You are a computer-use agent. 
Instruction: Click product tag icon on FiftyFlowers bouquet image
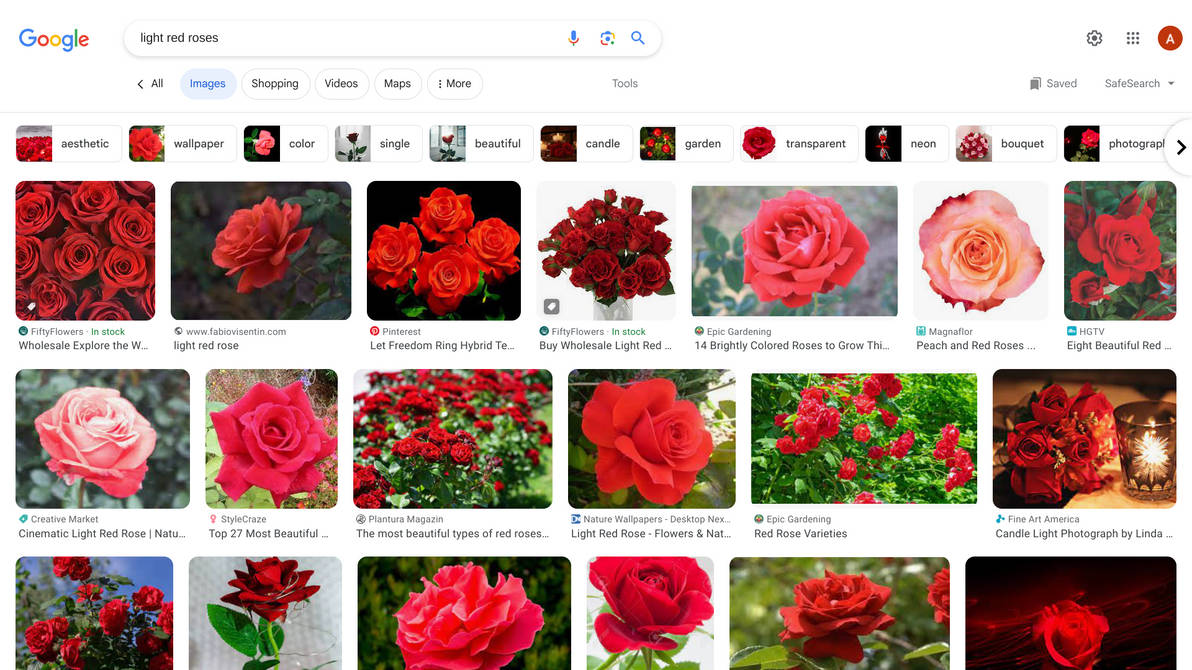point(551,306)
